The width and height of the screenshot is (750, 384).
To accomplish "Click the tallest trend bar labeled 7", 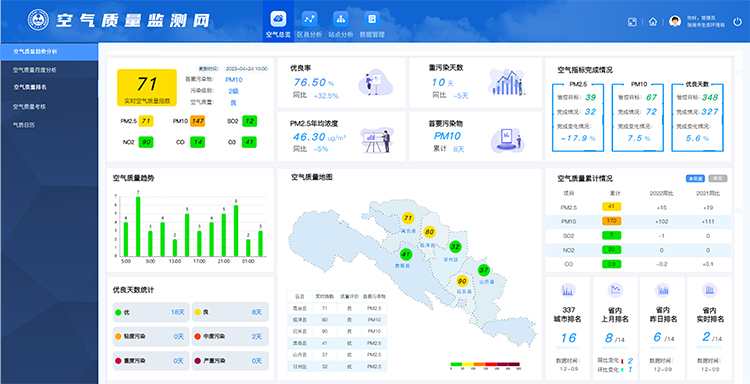I will (x=138, y=227).
